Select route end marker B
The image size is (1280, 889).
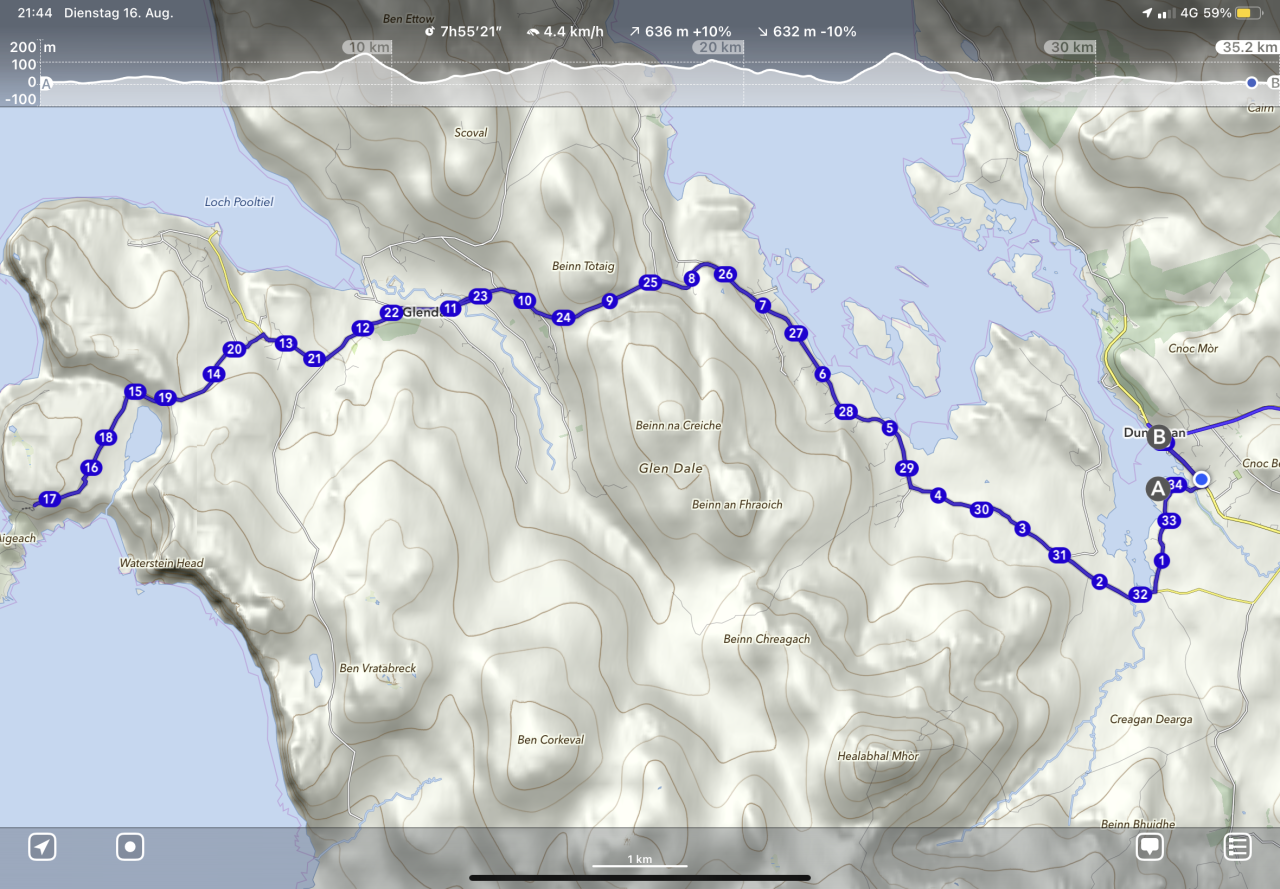[1159, 436]
